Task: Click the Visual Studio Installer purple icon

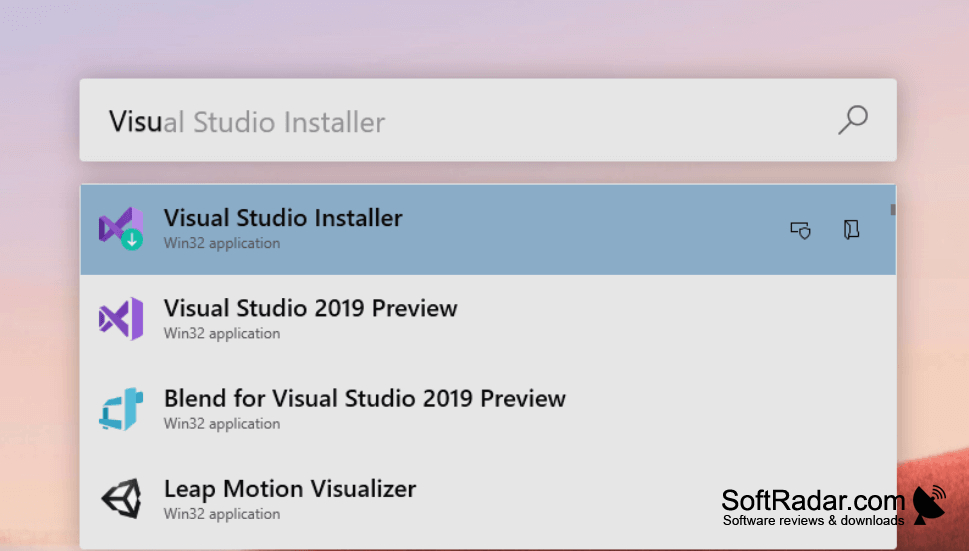Action: click(121, 228)
